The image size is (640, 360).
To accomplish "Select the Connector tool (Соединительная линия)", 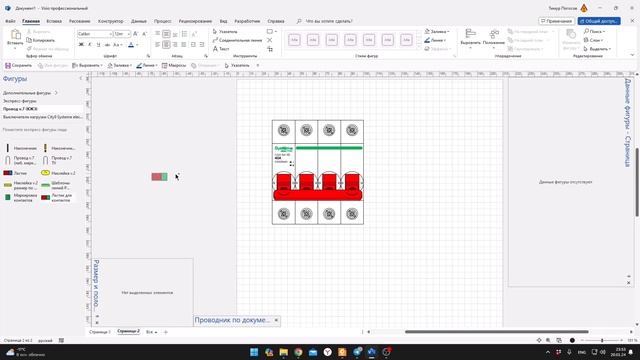I will [x=237, y=40].
